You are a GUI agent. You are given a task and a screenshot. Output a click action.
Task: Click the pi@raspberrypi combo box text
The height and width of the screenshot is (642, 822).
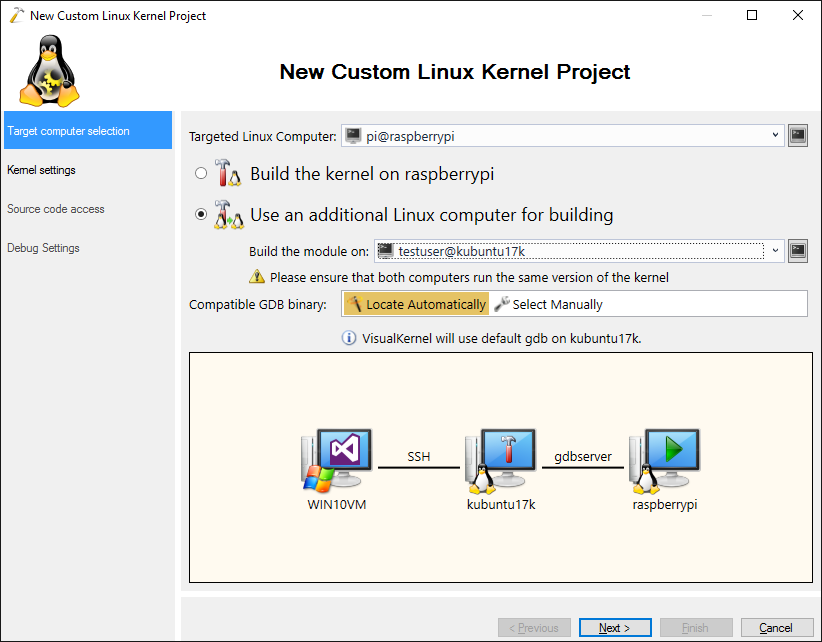tap(410, 136)
